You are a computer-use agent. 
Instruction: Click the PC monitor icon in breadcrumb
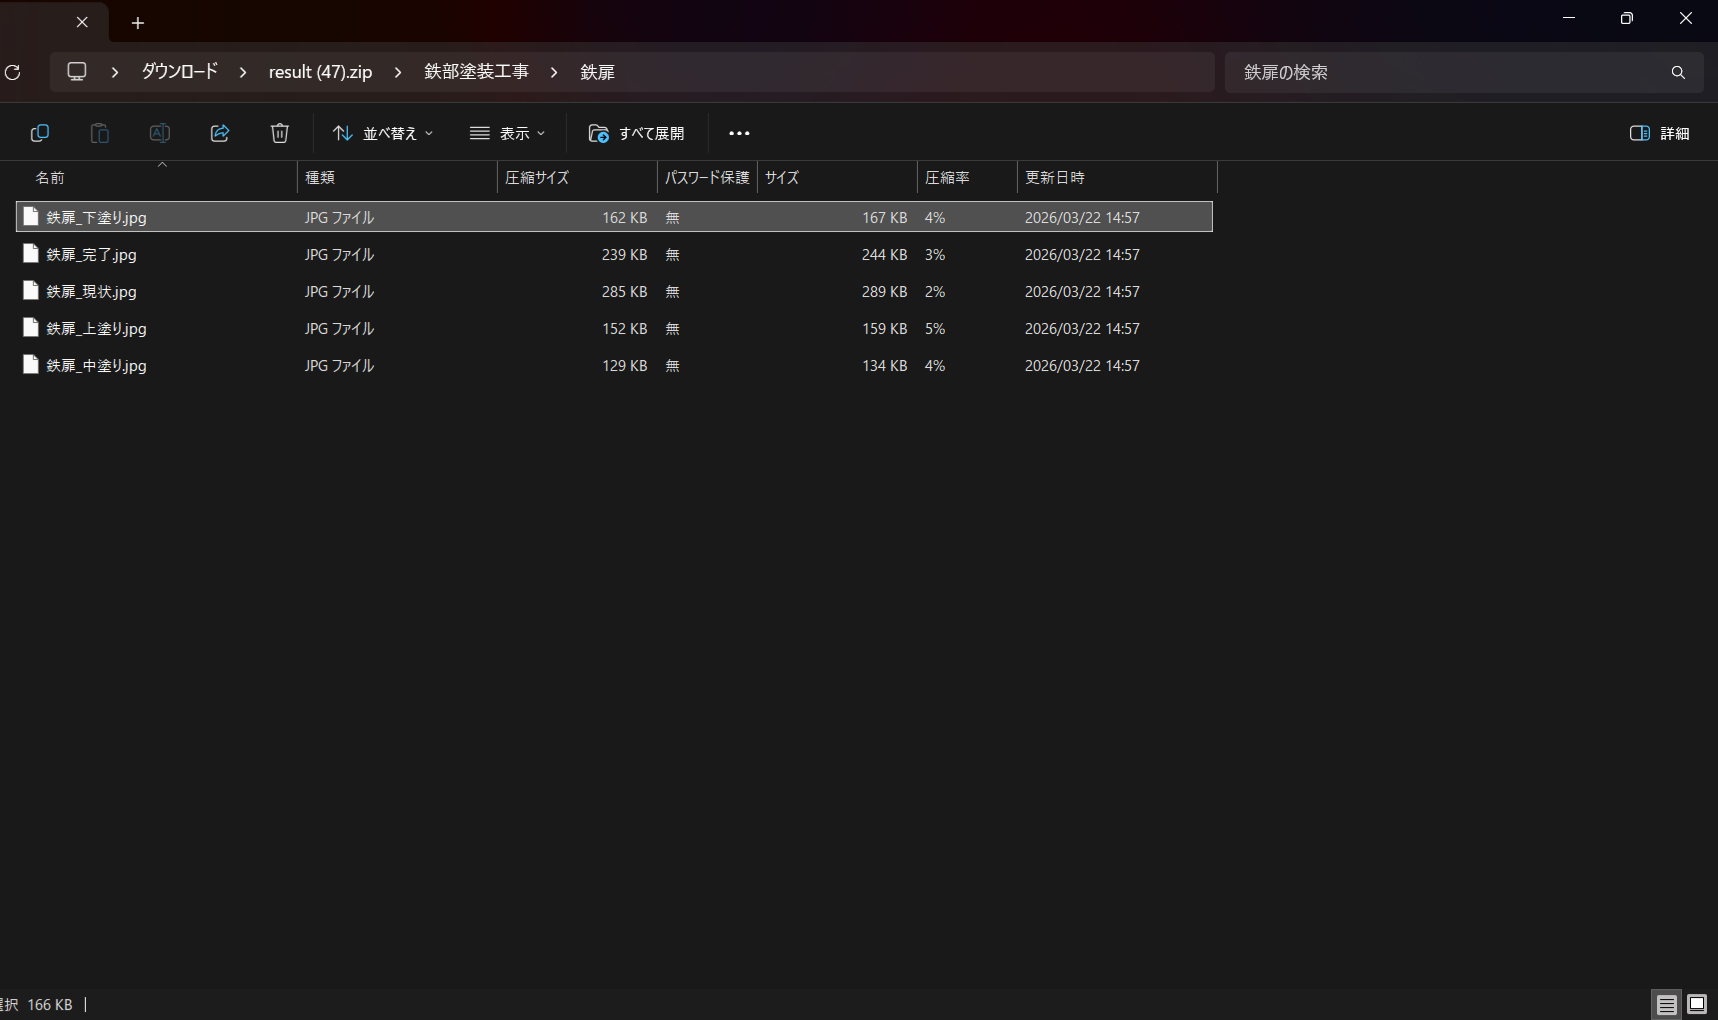click(x=77, y=72)
